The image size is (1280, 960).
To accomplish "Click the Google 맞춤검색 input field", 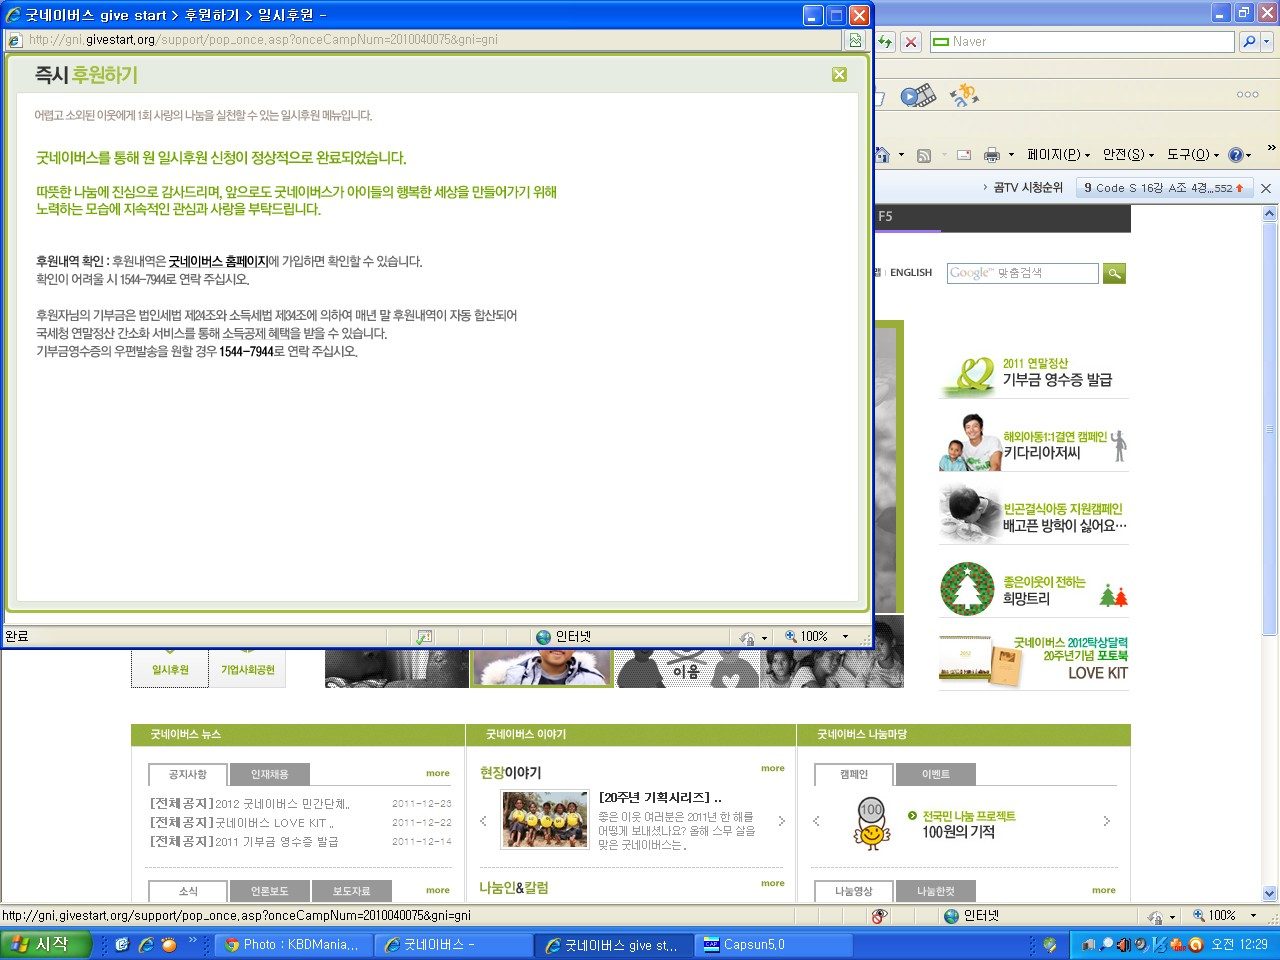I will click(1022, 273).
